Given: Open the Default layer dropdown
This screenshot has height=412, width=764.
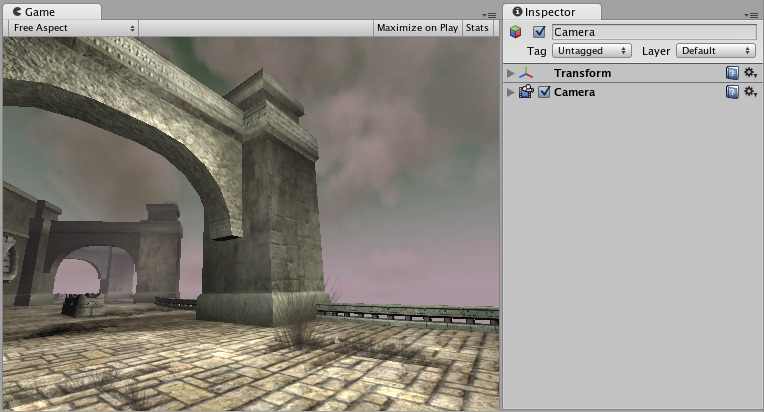Looking at the screenshot, I should click(x=716, y=51).
